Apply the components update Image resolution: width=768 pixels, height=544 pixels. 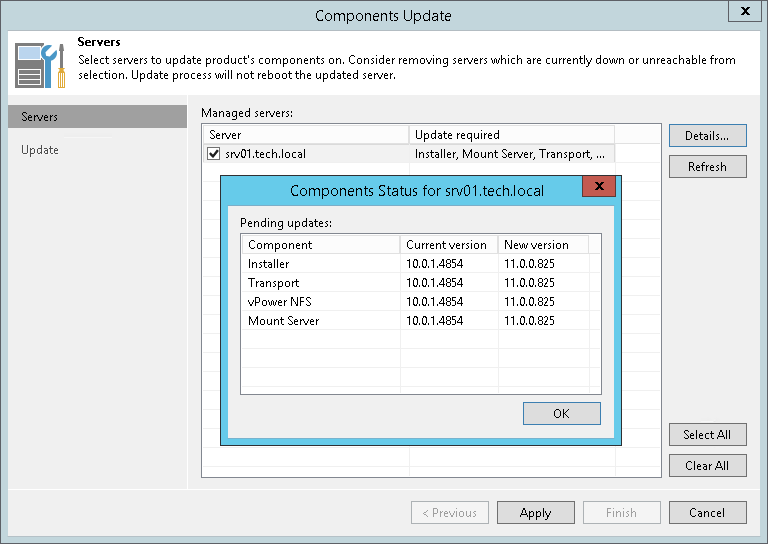coord(535,513)
